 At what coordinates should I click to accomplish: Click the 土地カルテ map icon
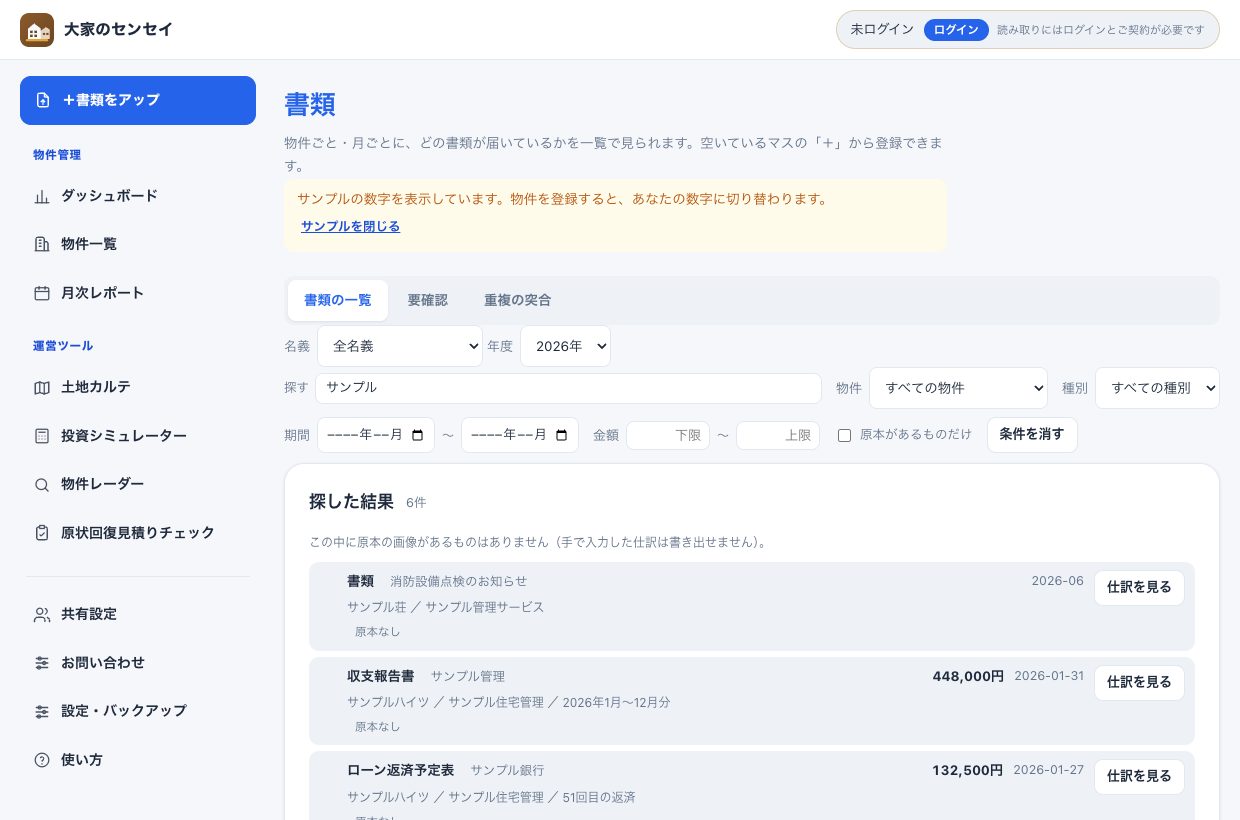pyautogui.click(x=42, y=387)
